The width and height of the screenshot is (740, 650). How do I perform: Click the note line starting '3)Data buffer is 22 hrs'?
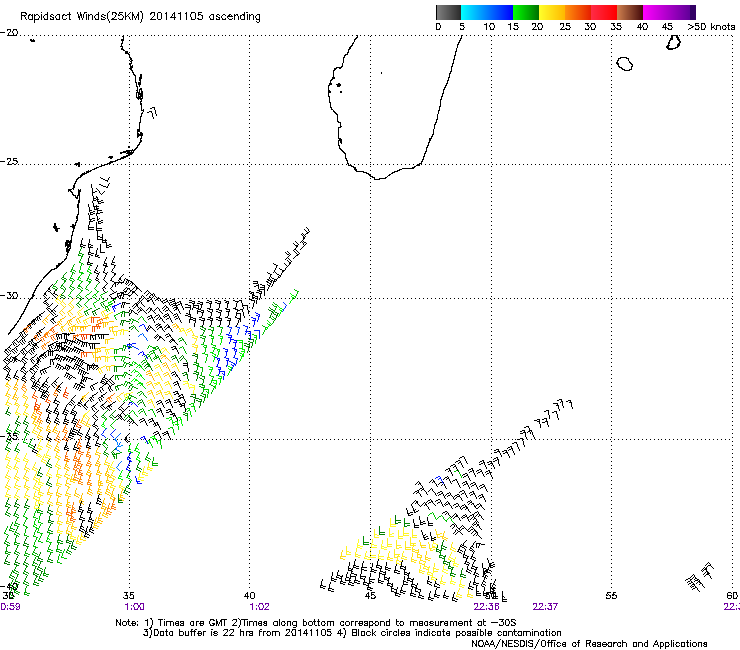click(352, 633)
